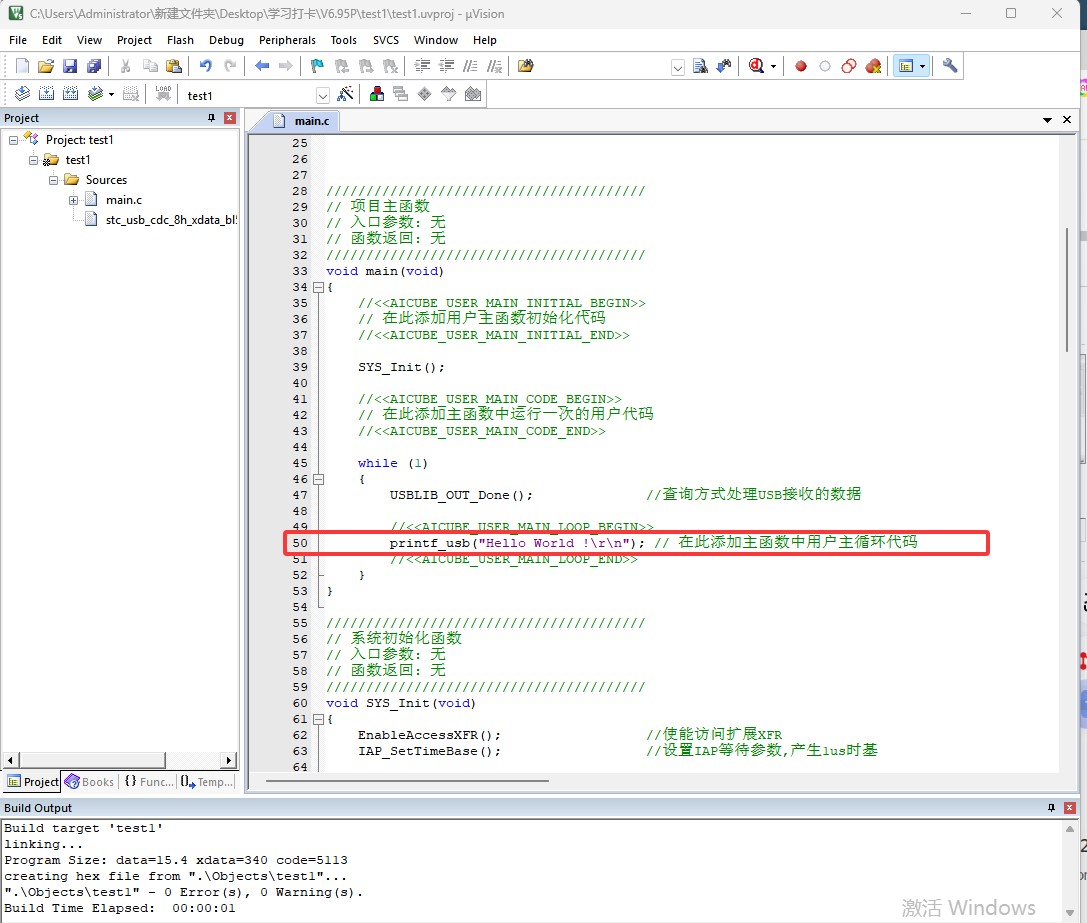Disable all breakpoints in the target
The width and height of the screenshot is (1087, 923).
(849, 66)
